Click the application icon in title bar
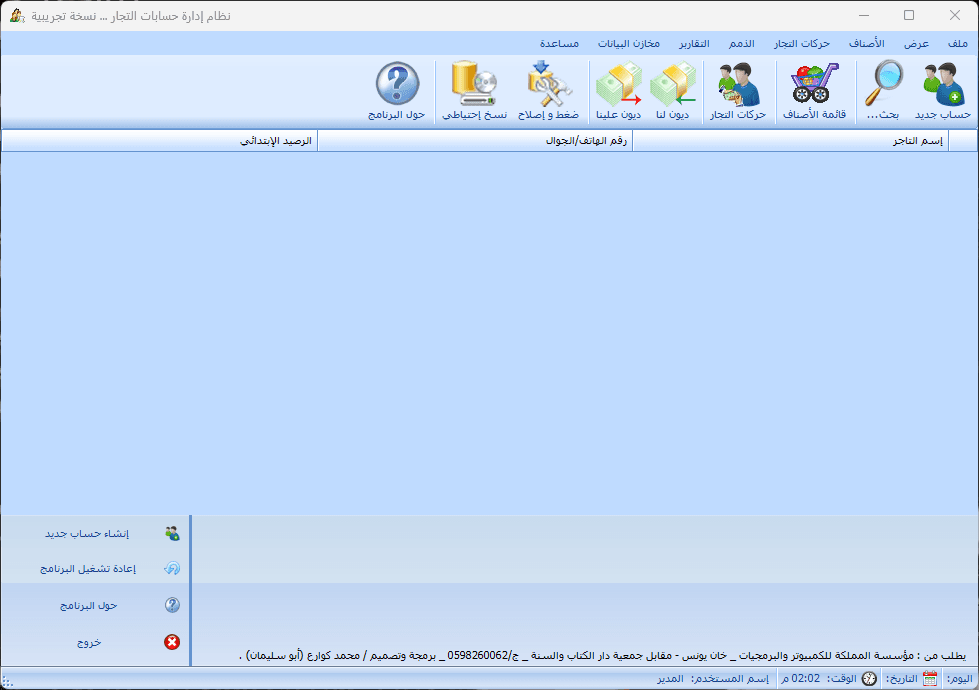 [17, 16]
